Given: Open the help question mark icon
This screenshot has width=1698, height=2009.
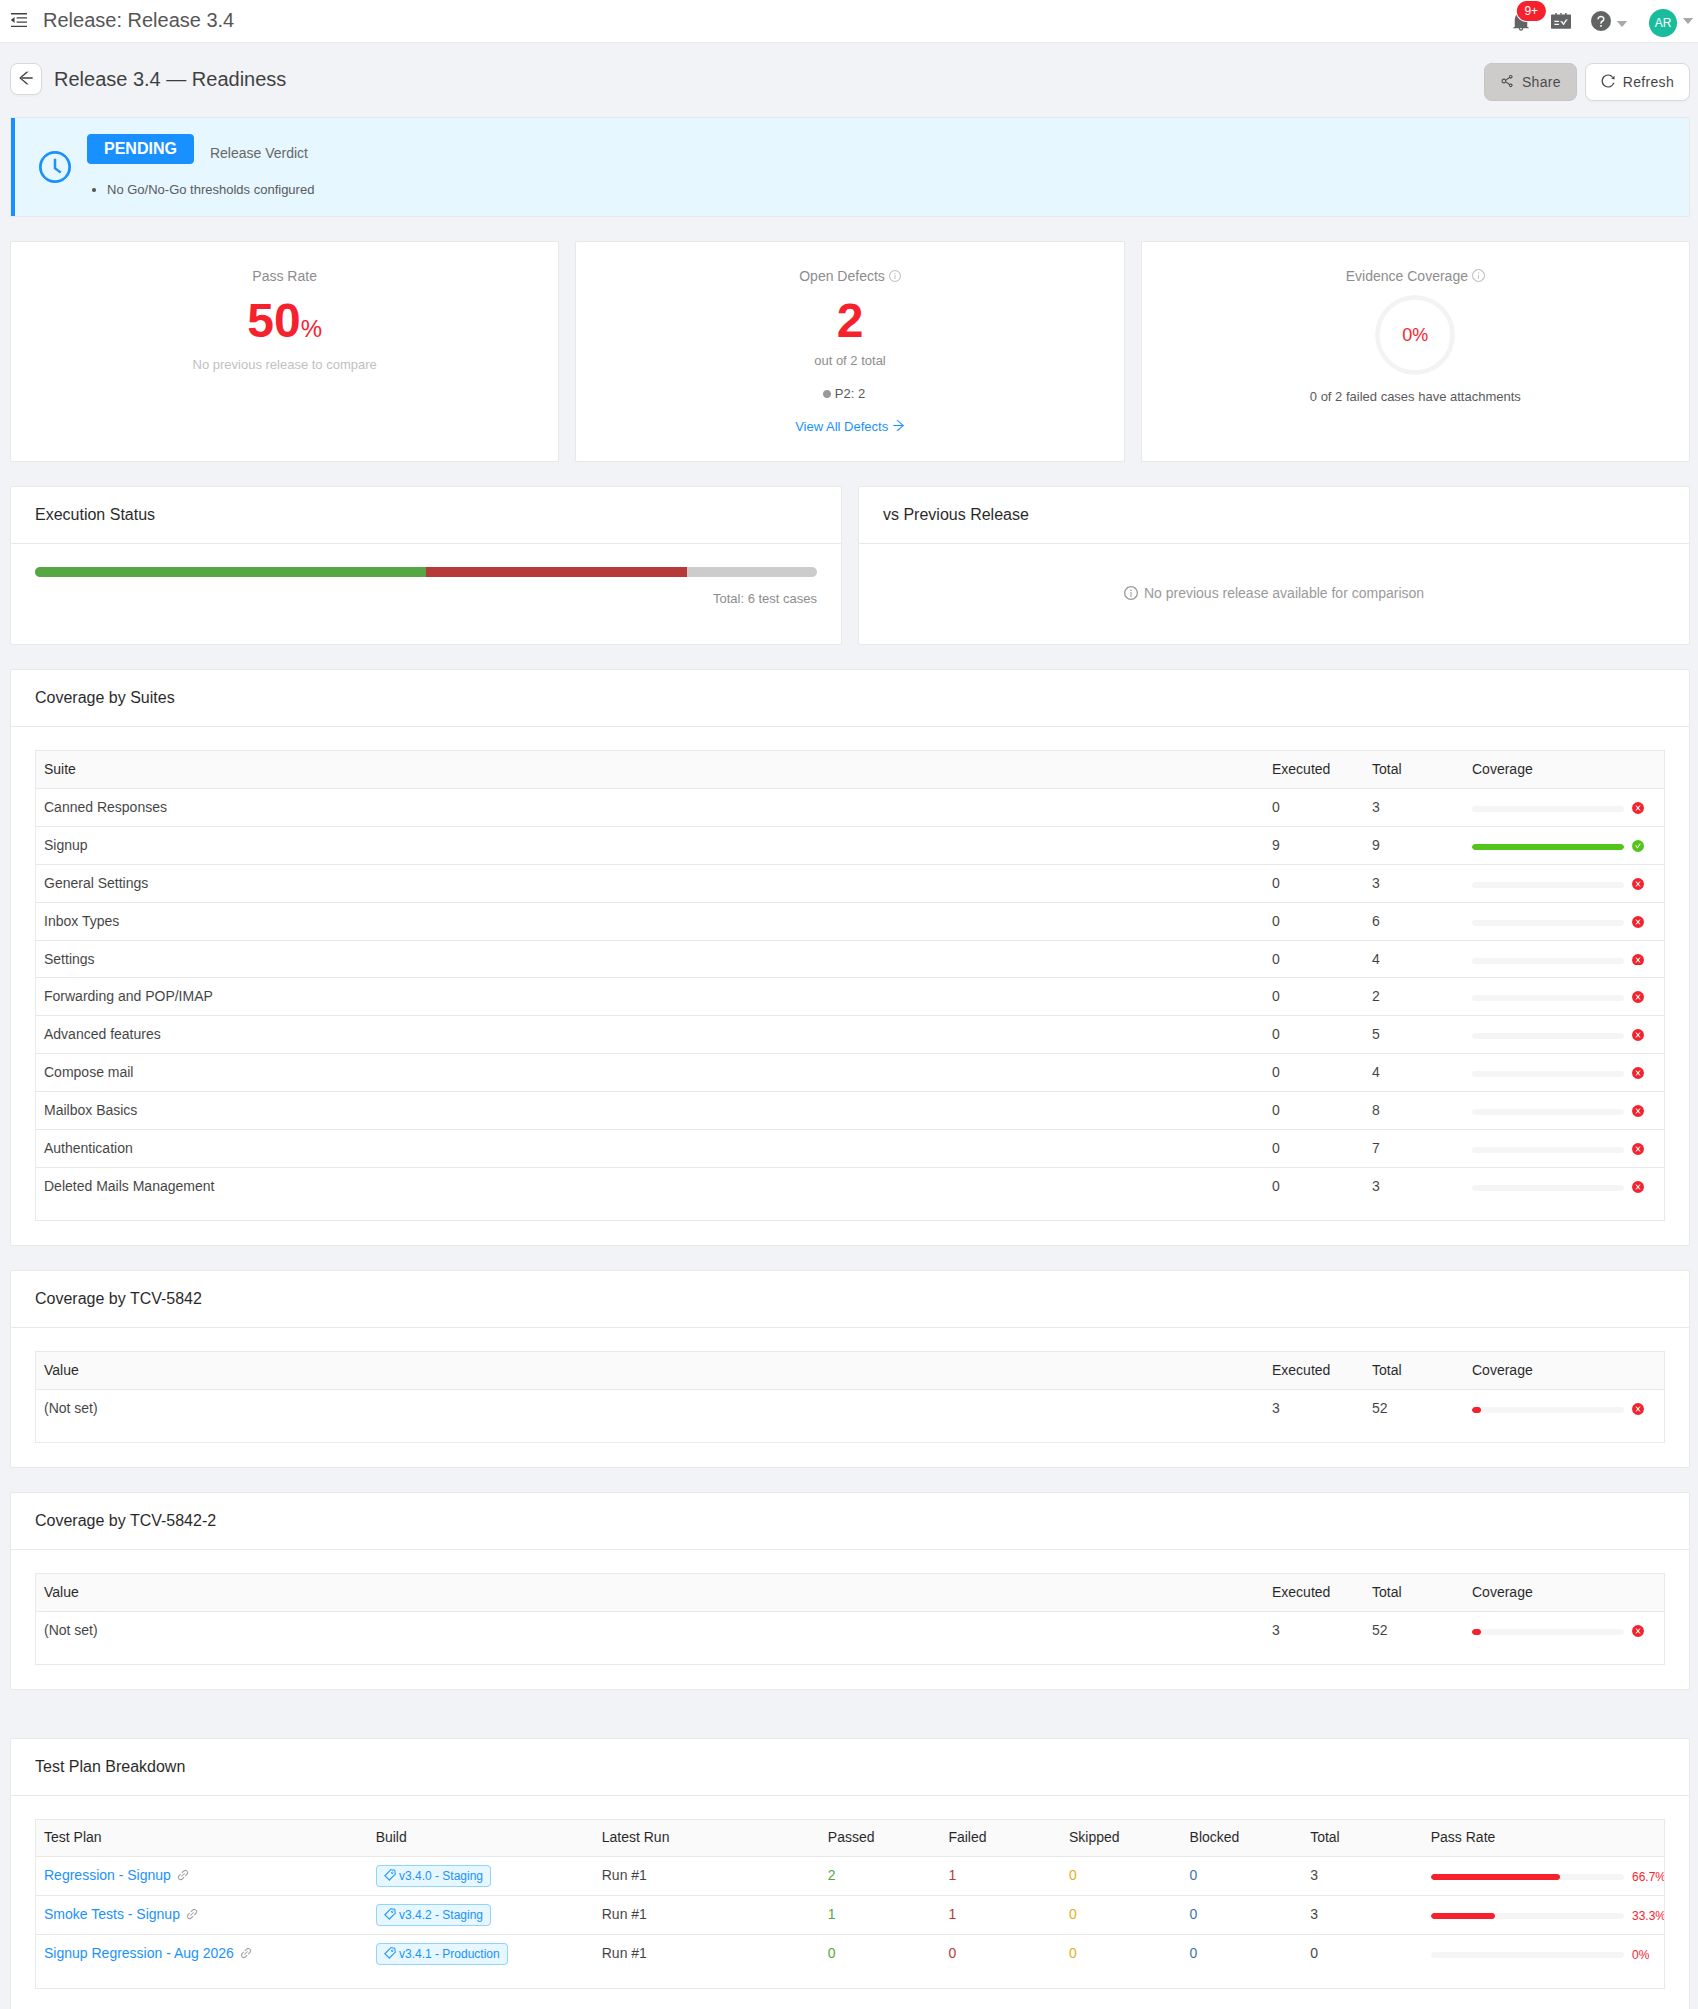Looking at the screenshot, I should (x=1601, y=21).
